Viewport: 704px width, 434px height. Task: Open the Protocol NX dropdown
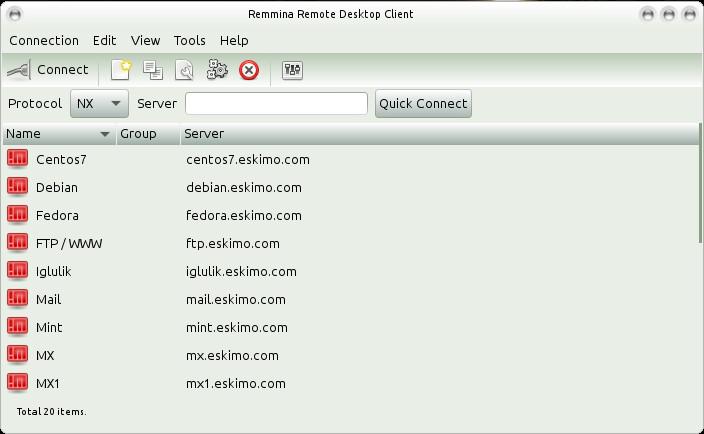(x=99, y=103)
